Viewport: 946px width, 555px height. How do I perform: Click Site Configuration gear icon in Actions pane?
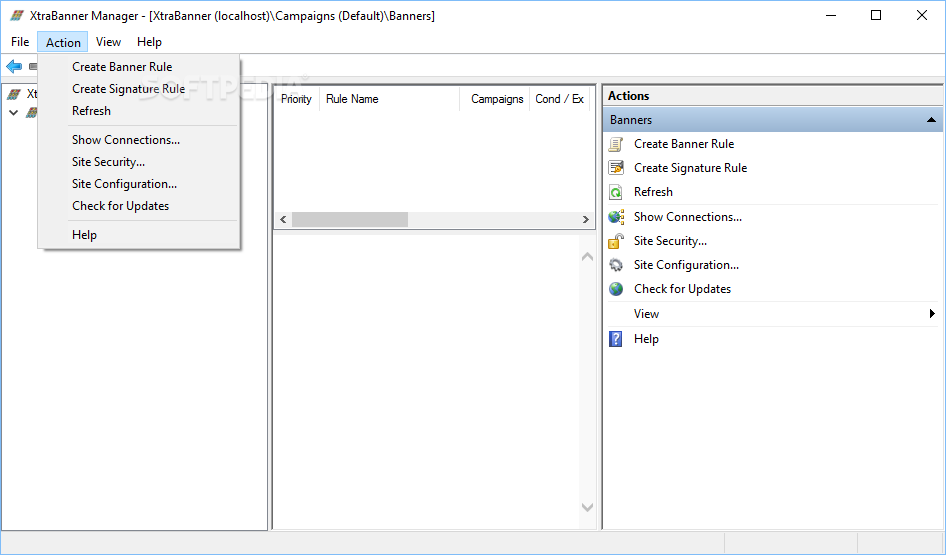615,265
